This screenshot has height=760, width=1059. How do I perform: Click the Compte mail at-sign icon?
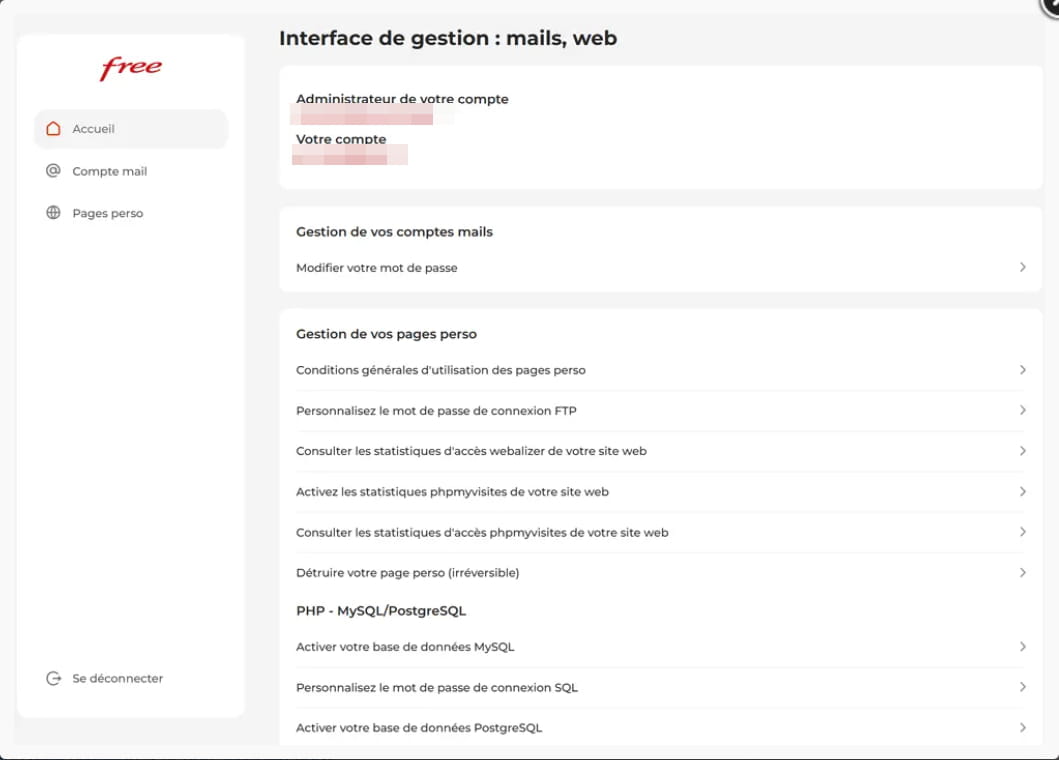(x=54, y=171)
